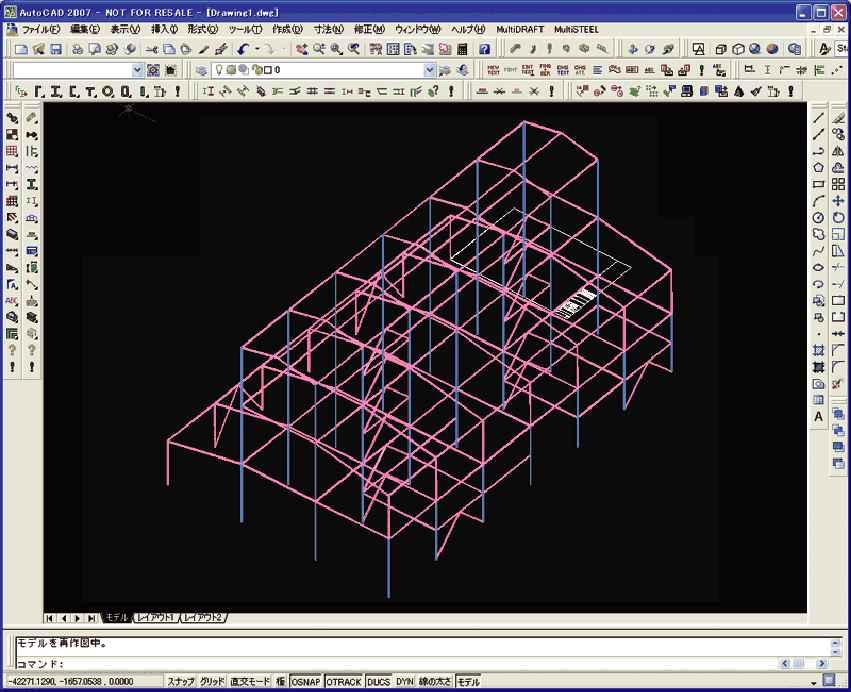
Task: Select the Circle draw tool
Action: click(x=818, y=218)
